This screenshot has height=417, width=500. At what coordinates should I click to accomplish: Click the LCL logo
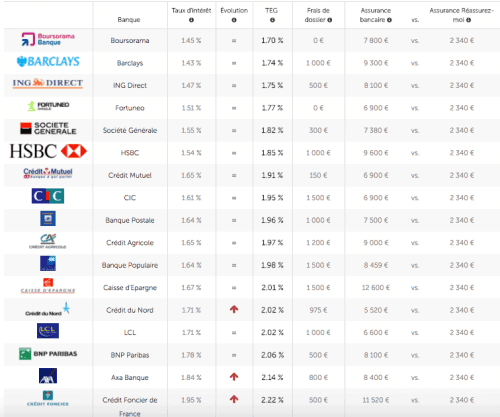(48, 331)
